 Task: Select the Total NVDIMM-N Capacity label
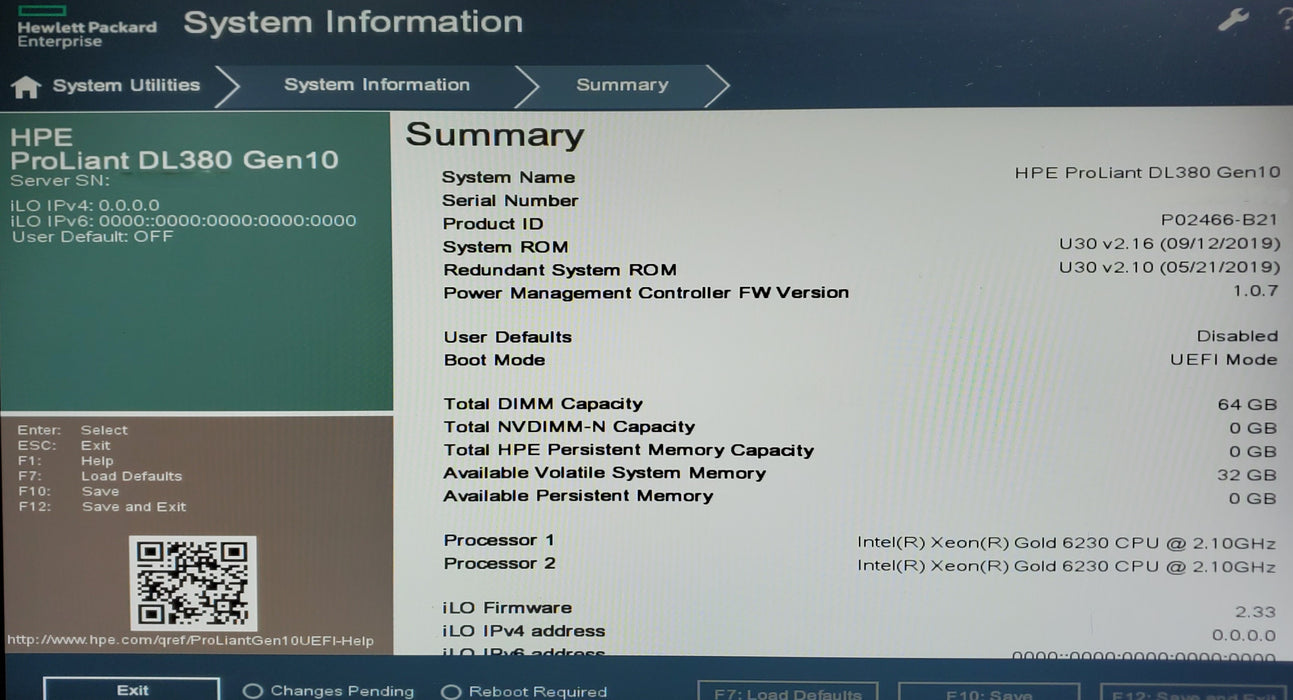click(569, 427)
